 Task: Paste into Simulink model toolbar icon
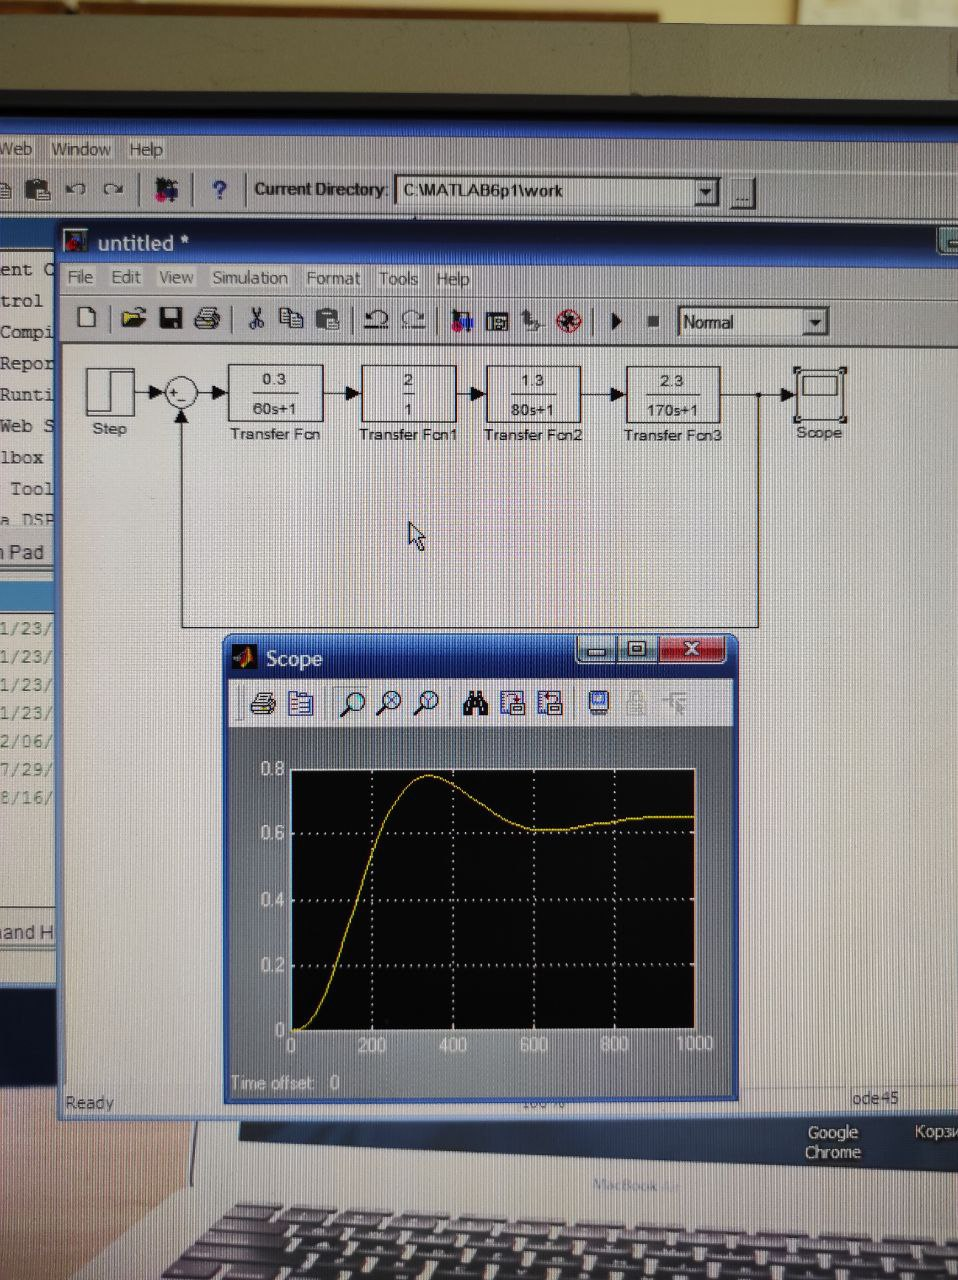(x=326, y=319)
